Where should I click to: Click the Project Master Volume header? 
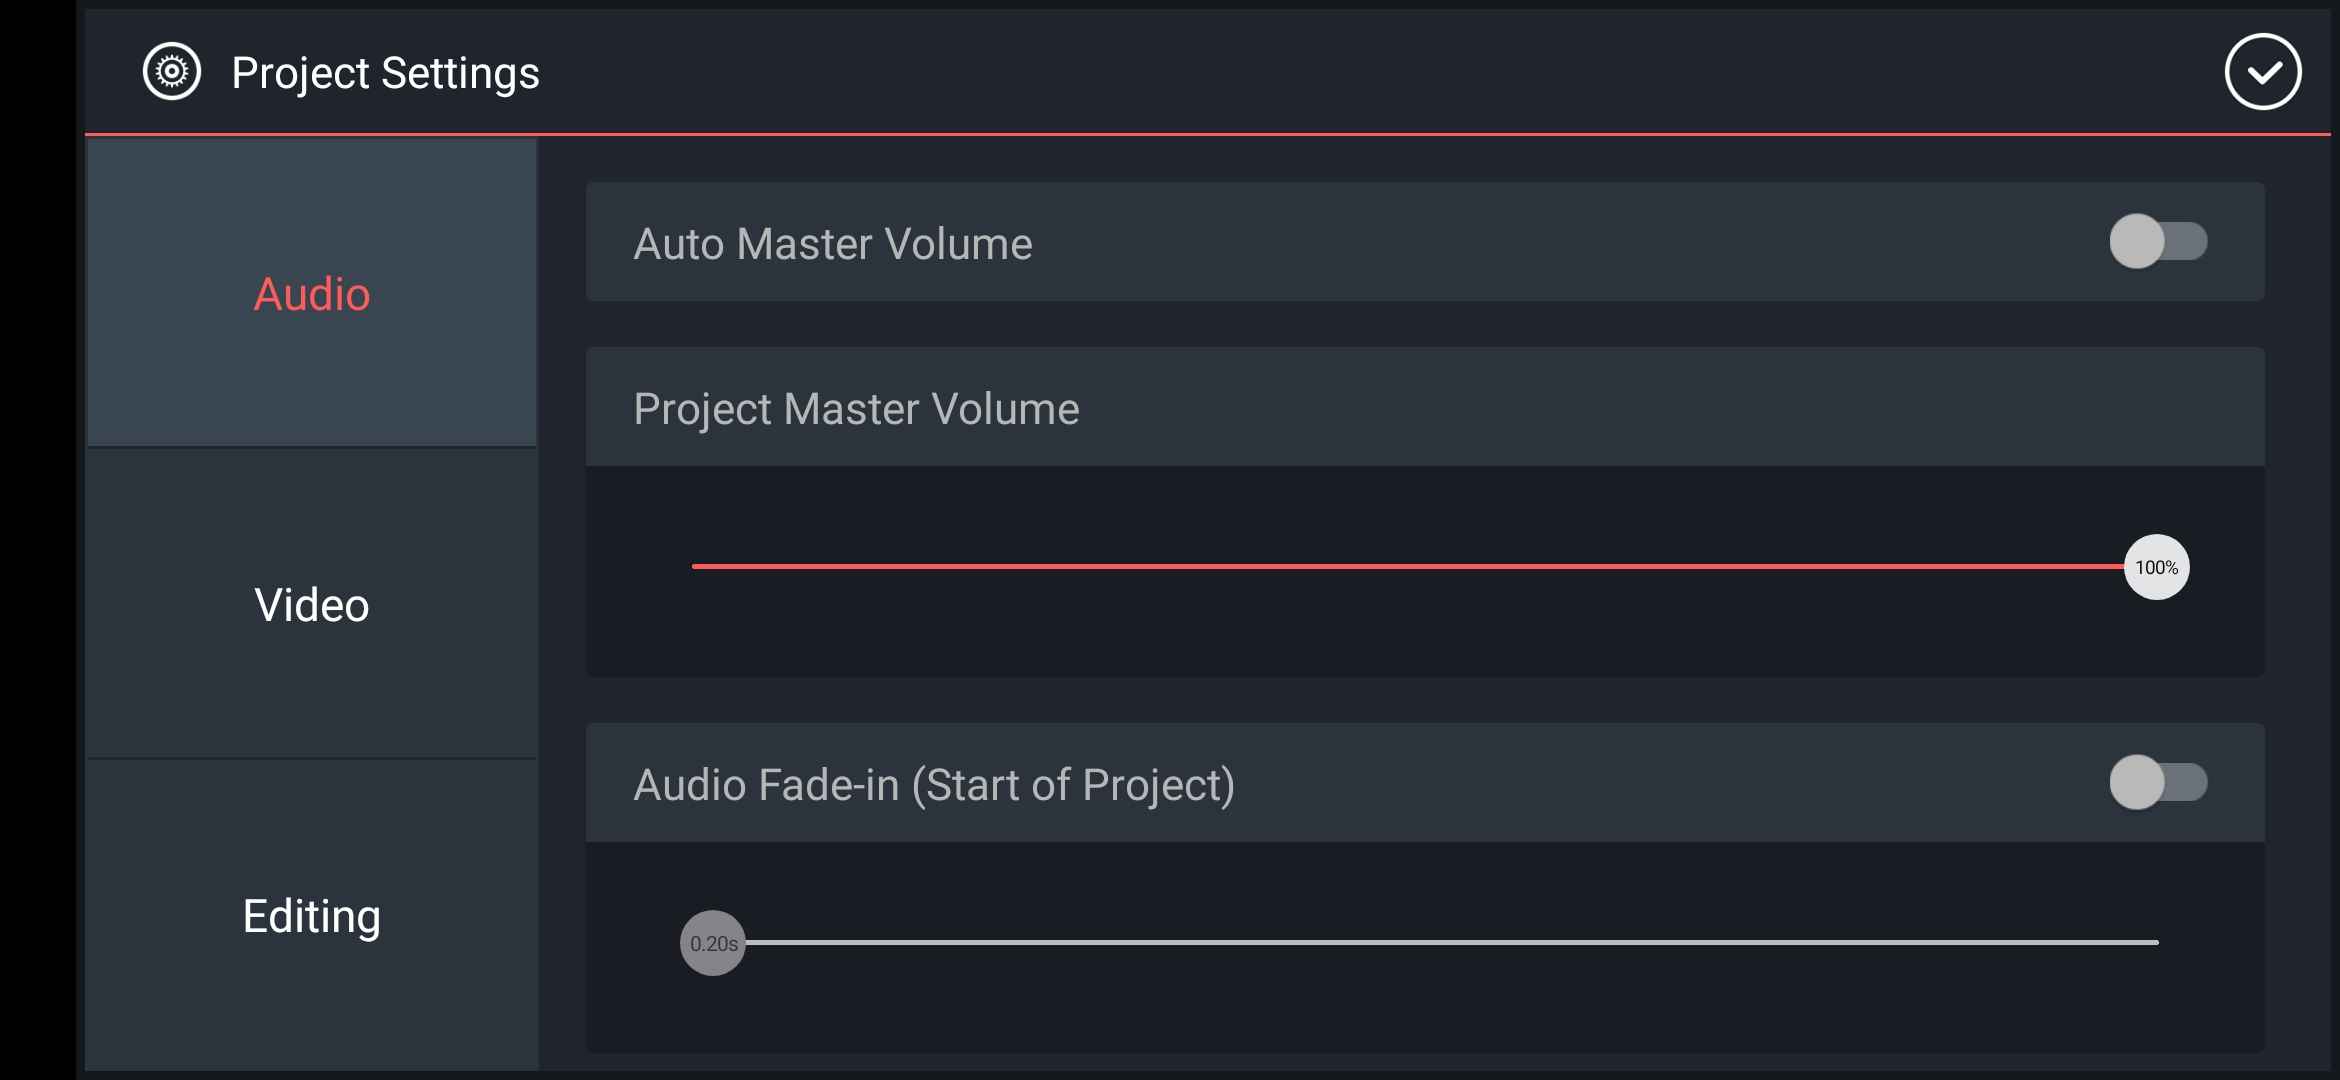click(x=856, y=409)
